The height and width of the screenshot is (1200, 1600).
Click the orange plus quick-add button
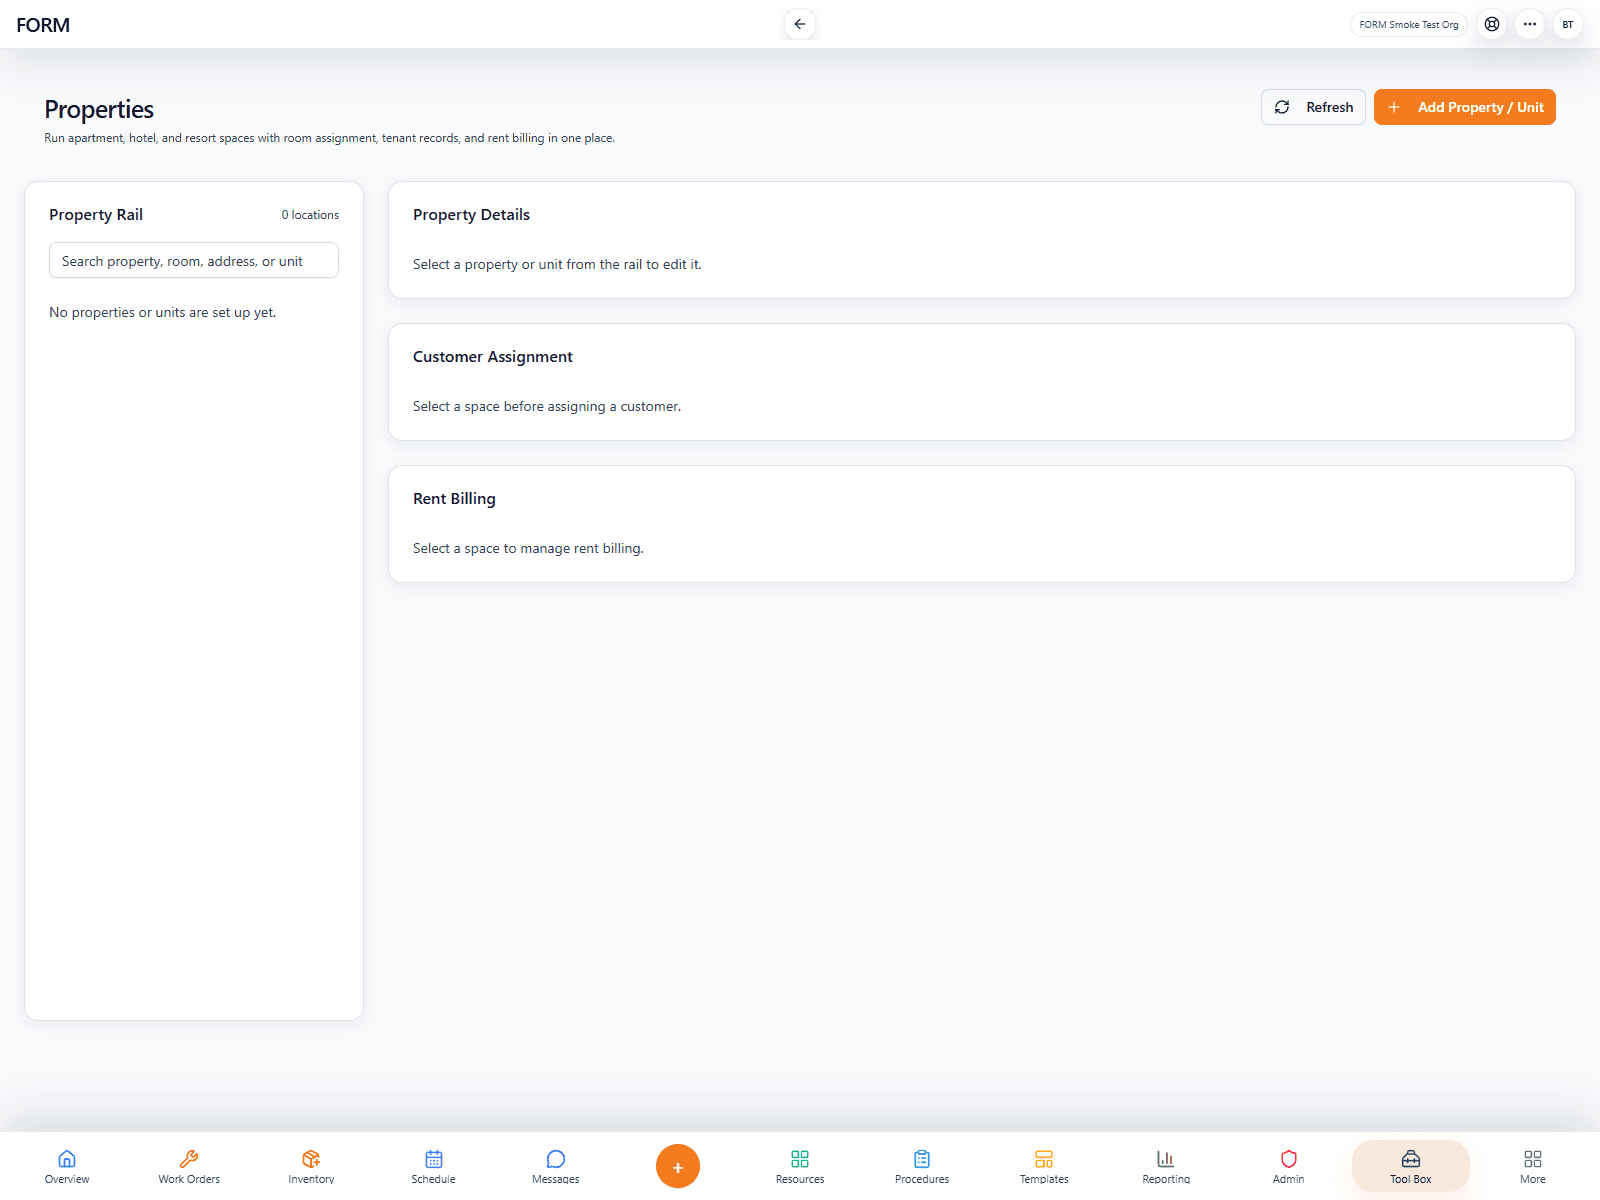click(678, 1166)
